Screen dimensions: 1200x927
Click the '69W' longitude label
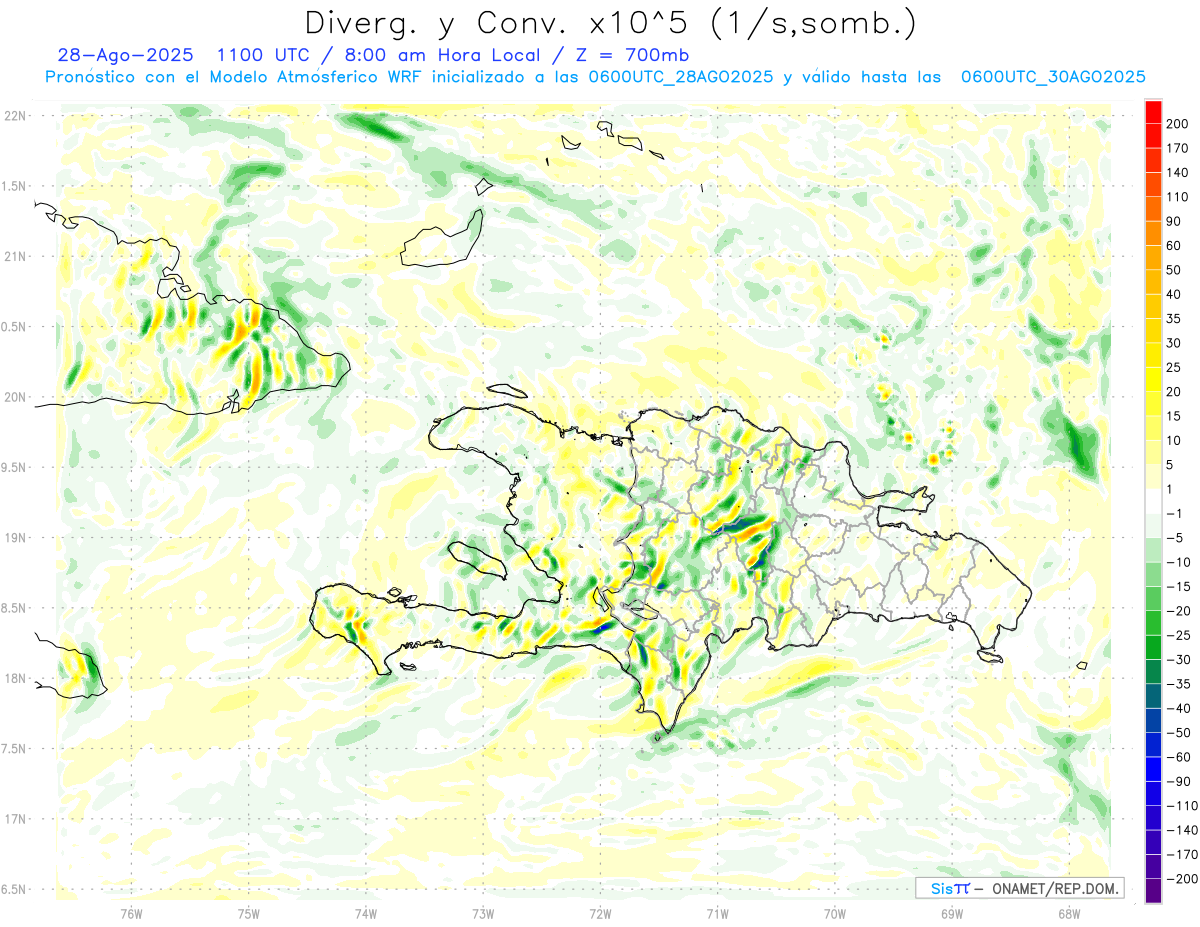pyautogui.click(x=952, y=913)
